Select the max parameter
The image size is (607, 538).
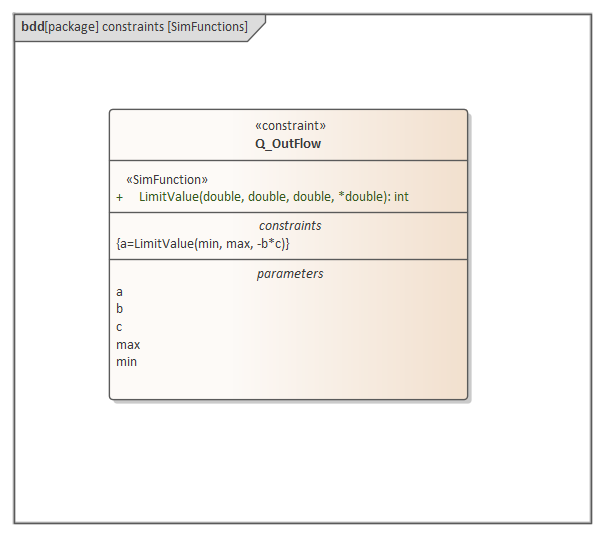128,344
